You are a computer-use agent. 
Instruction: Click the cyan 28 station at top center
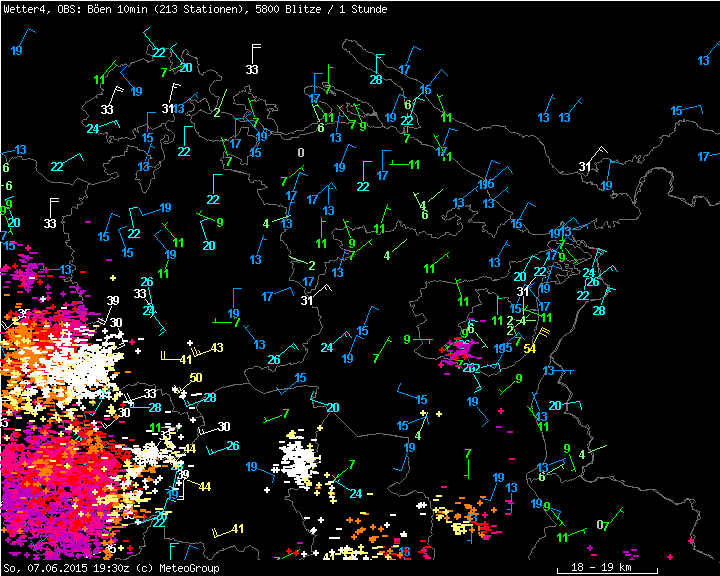(x=376, y=80)
